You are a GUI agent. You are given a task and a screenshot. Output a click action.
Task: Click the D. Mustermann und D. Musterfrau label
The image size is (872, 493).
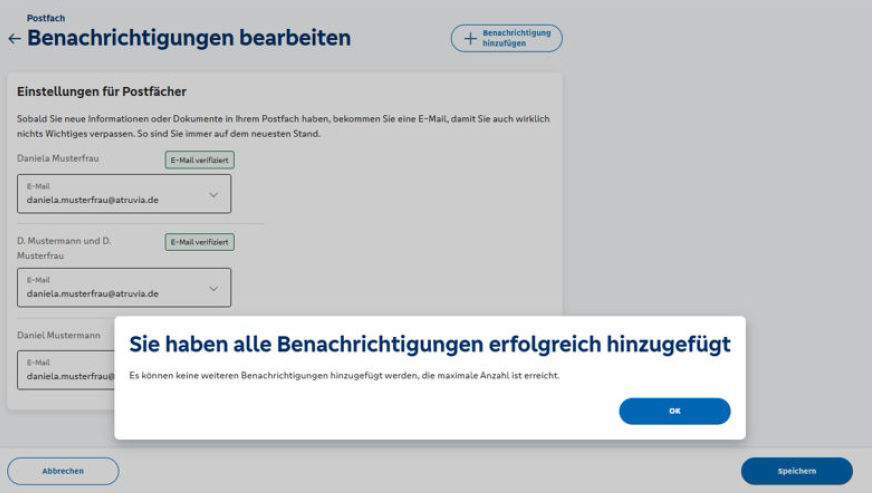pyautogui.click(x=64, y=248)
